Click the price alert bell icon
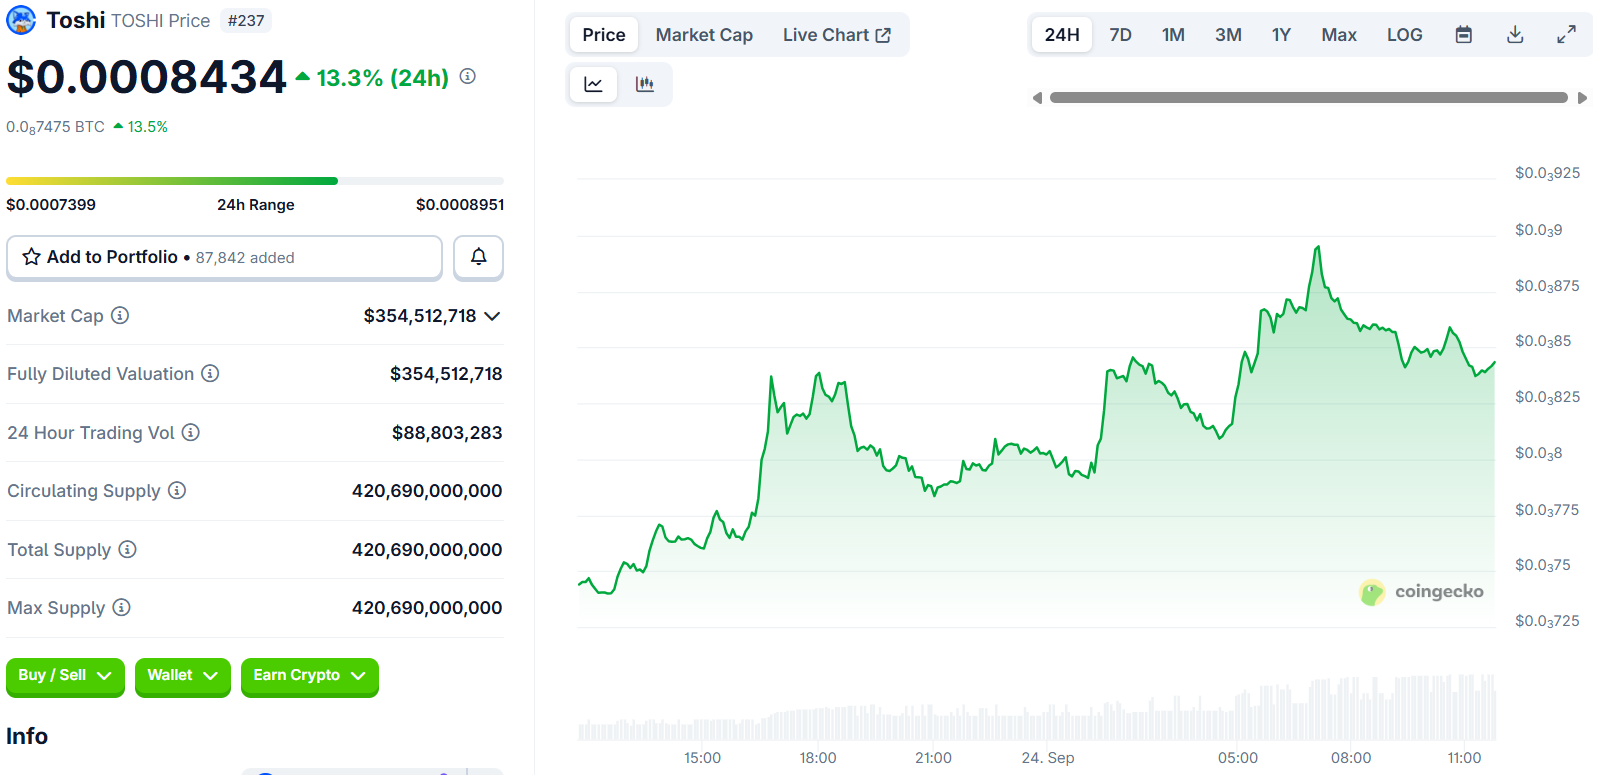1598x775 pixels. coord(478,257)
